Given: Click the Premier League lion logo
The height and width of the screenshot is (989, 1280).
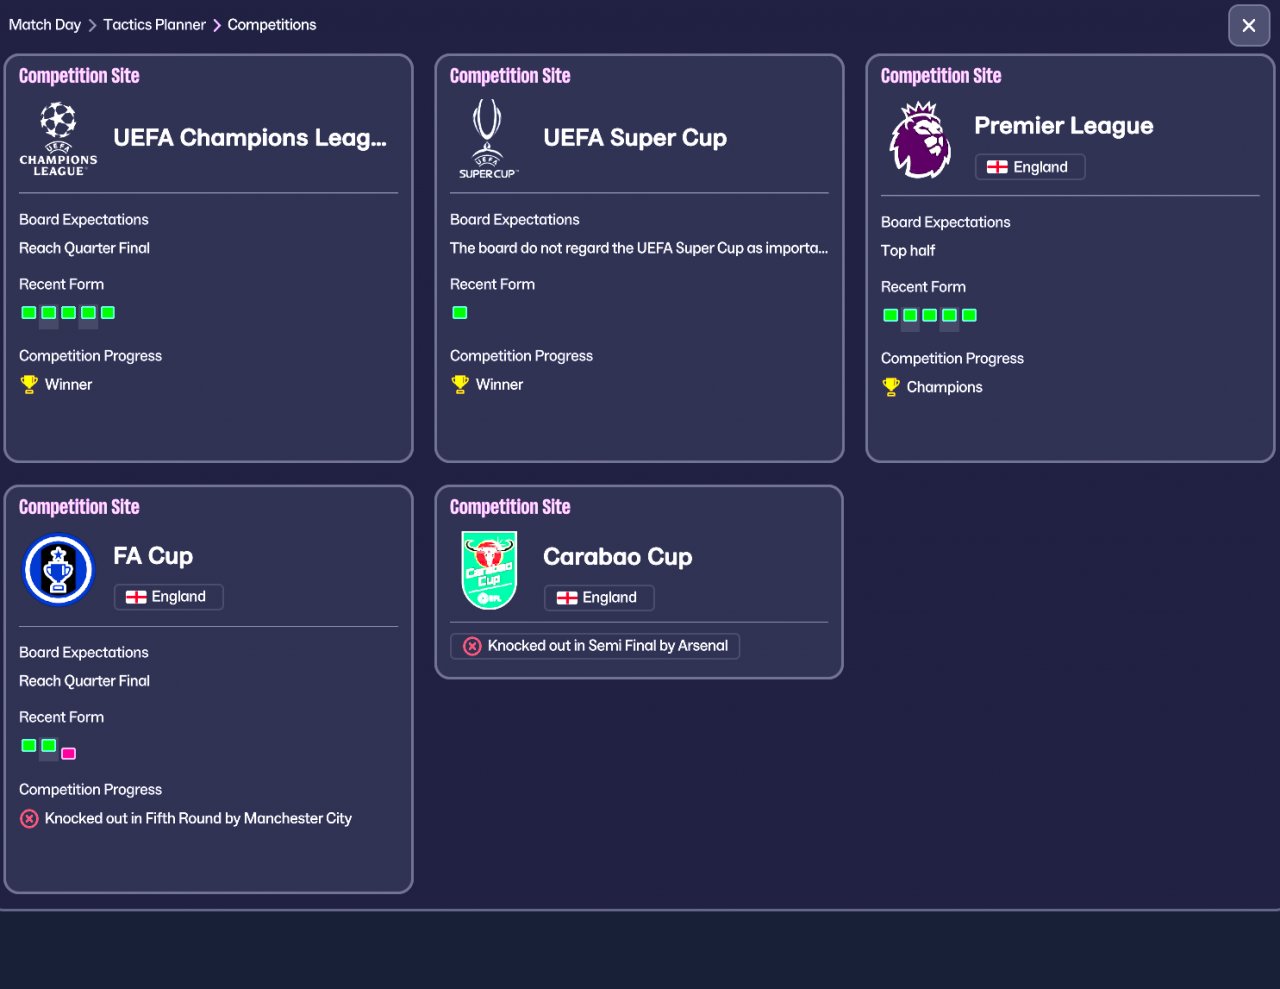Looking at the screenshot, I should tap(920, 140).
